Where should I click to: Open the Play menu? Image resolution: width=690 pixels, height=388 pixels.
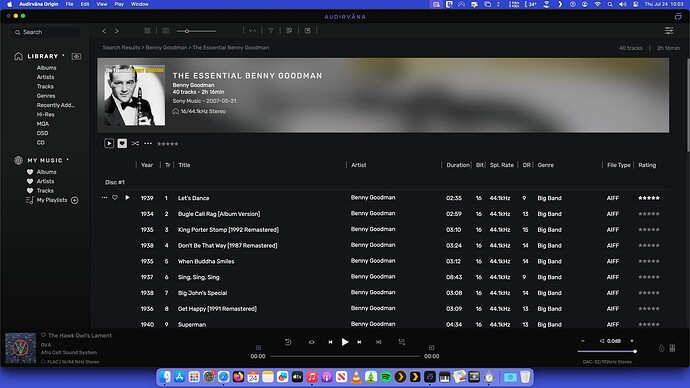point(119,4)
